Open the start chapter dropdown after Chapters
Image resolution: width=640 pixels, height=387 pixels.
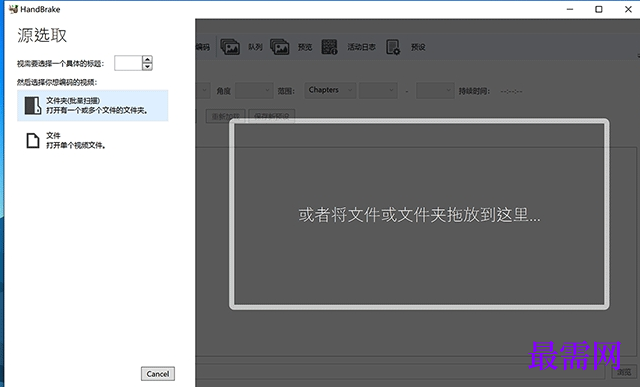click(378, 91)
